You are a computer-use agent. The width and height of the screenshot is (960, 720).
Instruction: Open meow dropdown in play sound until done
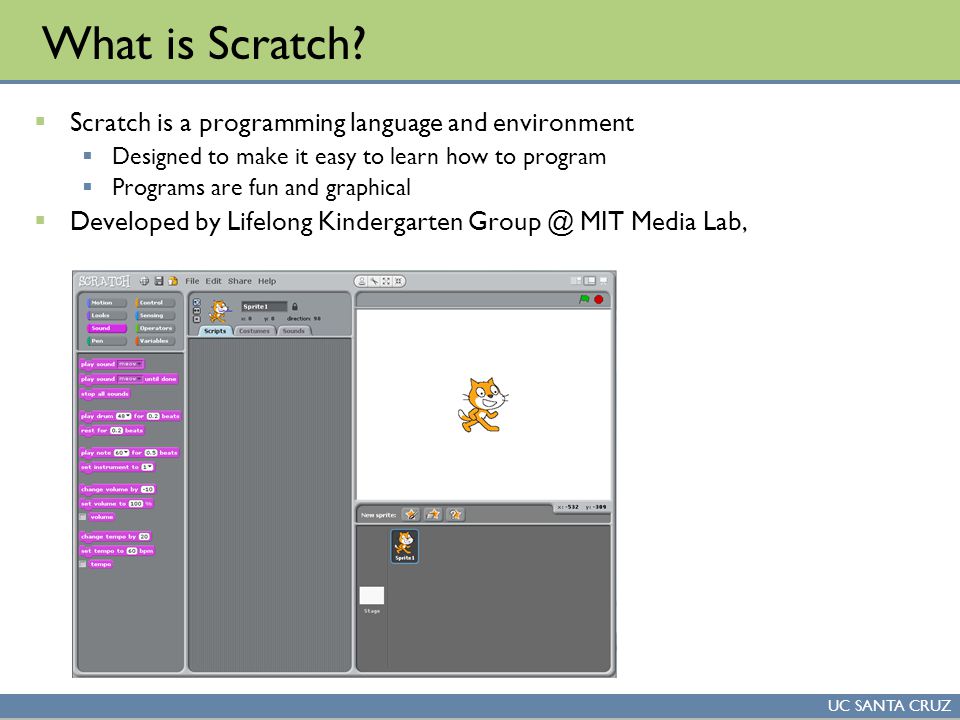pyautogui.click(x=130, y=379)
